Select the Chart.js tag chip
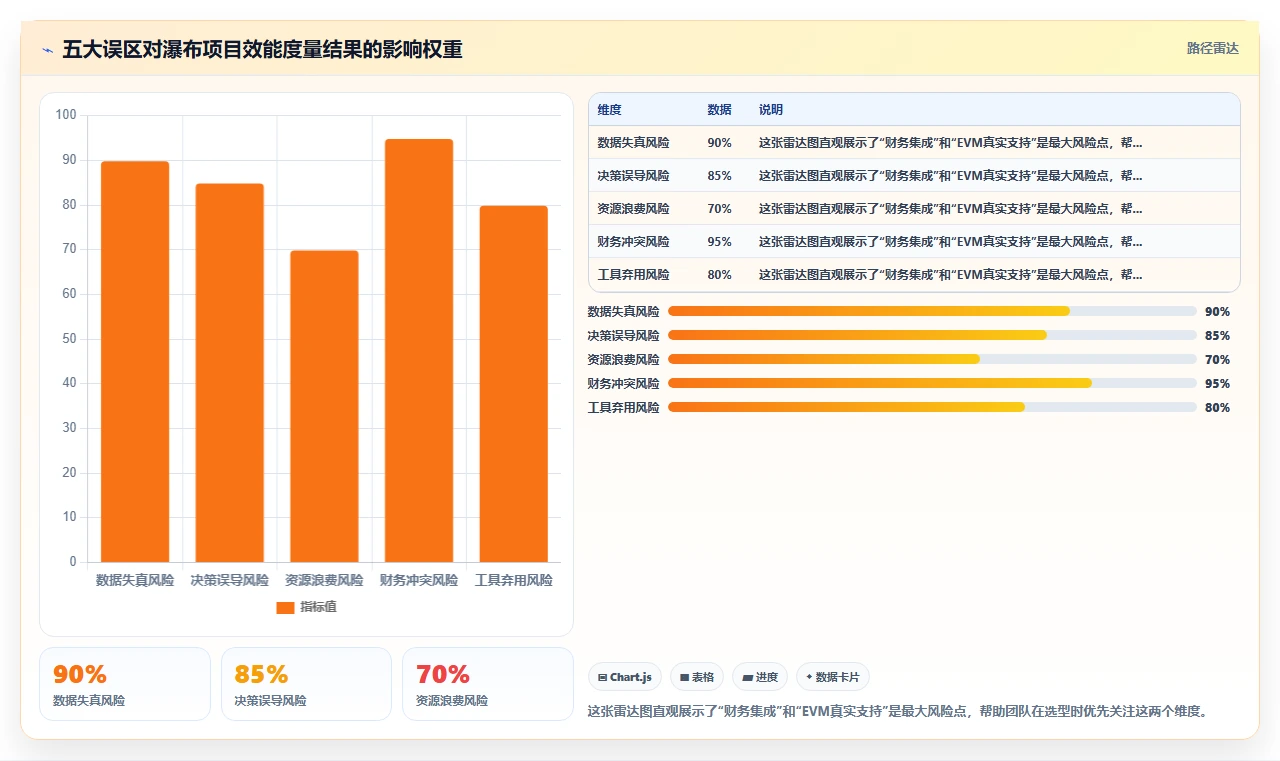Screen dimensions: 1280x761 point(625,677)
